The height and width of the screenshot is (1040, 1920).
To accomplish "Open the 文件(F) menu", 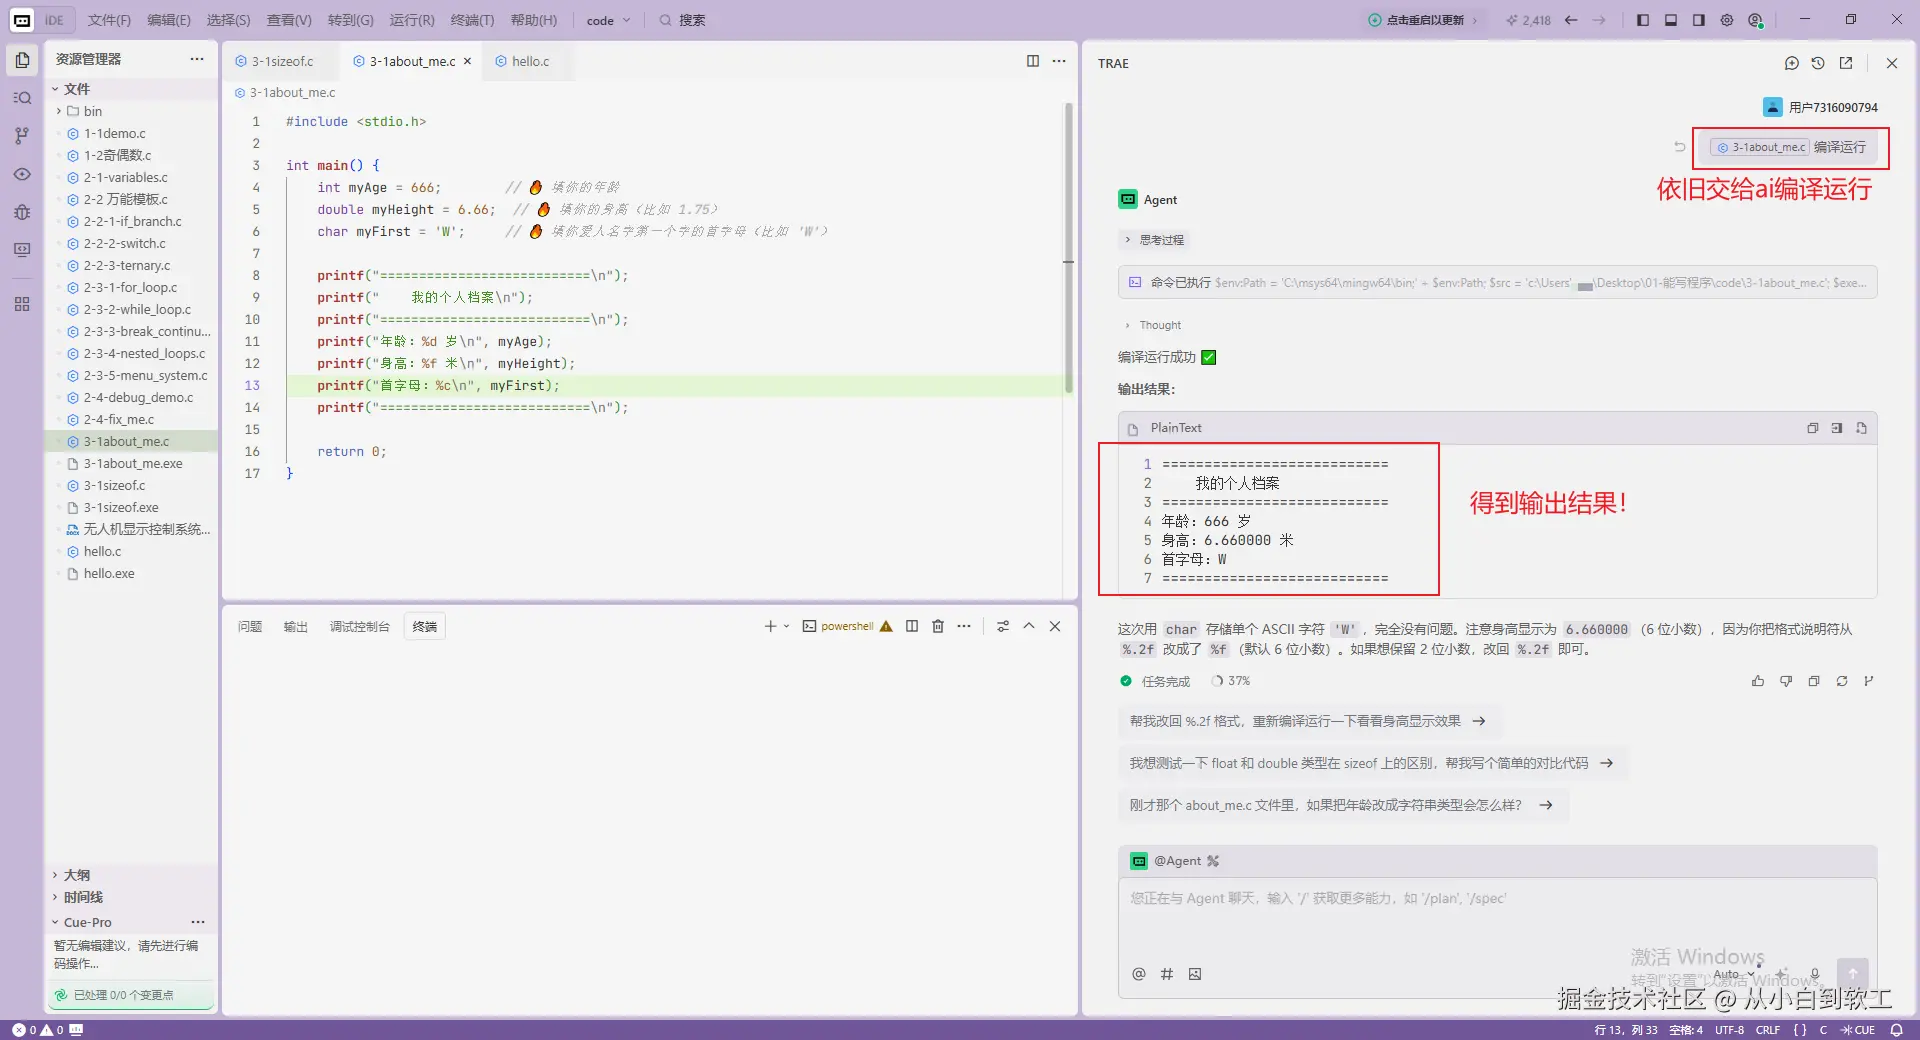I will [109, 20].
